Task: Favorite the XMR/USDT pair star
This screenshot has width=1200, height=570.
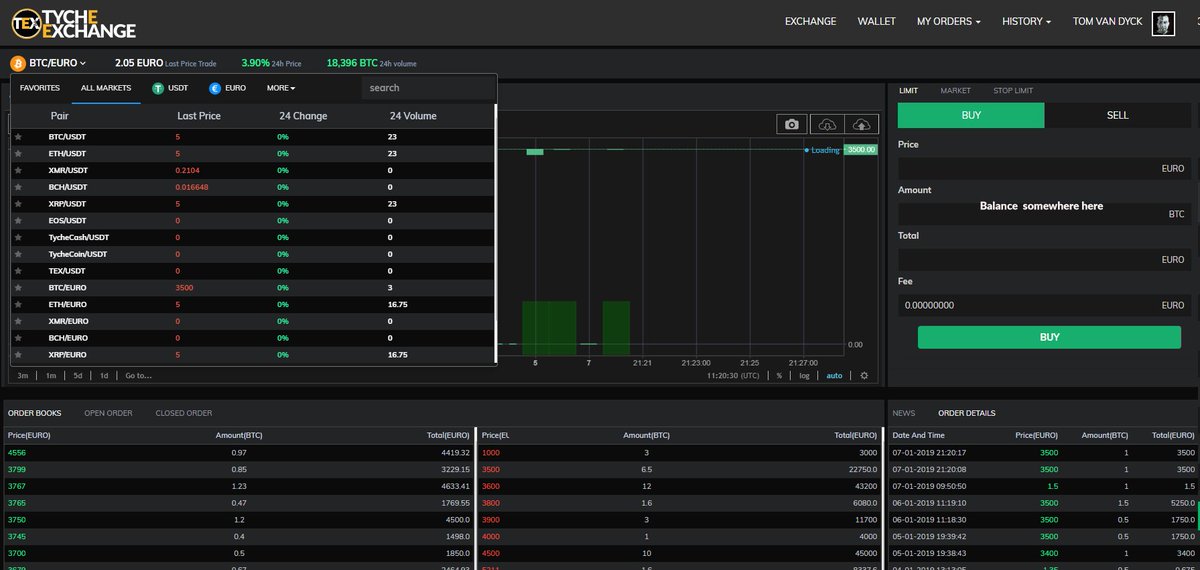Action: pos(18,170)
